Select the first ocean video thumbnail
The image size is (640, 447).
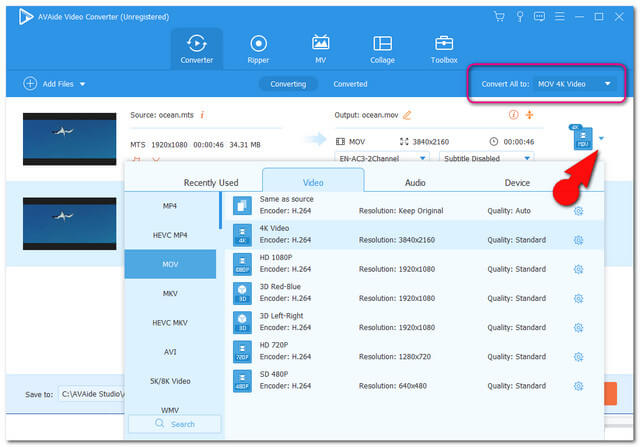coord(69,139)
